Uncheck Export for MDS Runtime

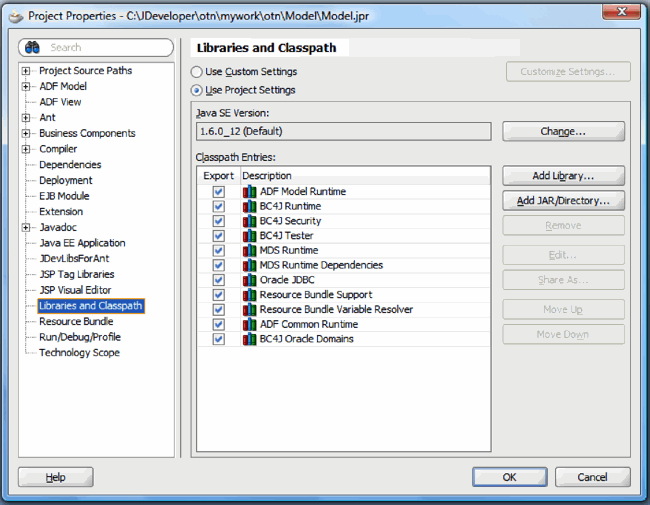[x=219, y=250]
